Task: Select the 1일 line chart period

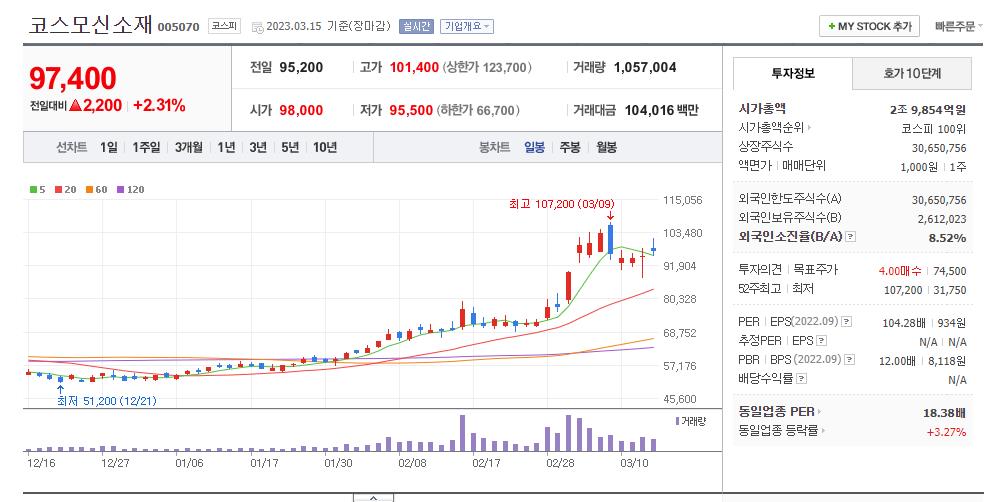Action: (108, 147)
